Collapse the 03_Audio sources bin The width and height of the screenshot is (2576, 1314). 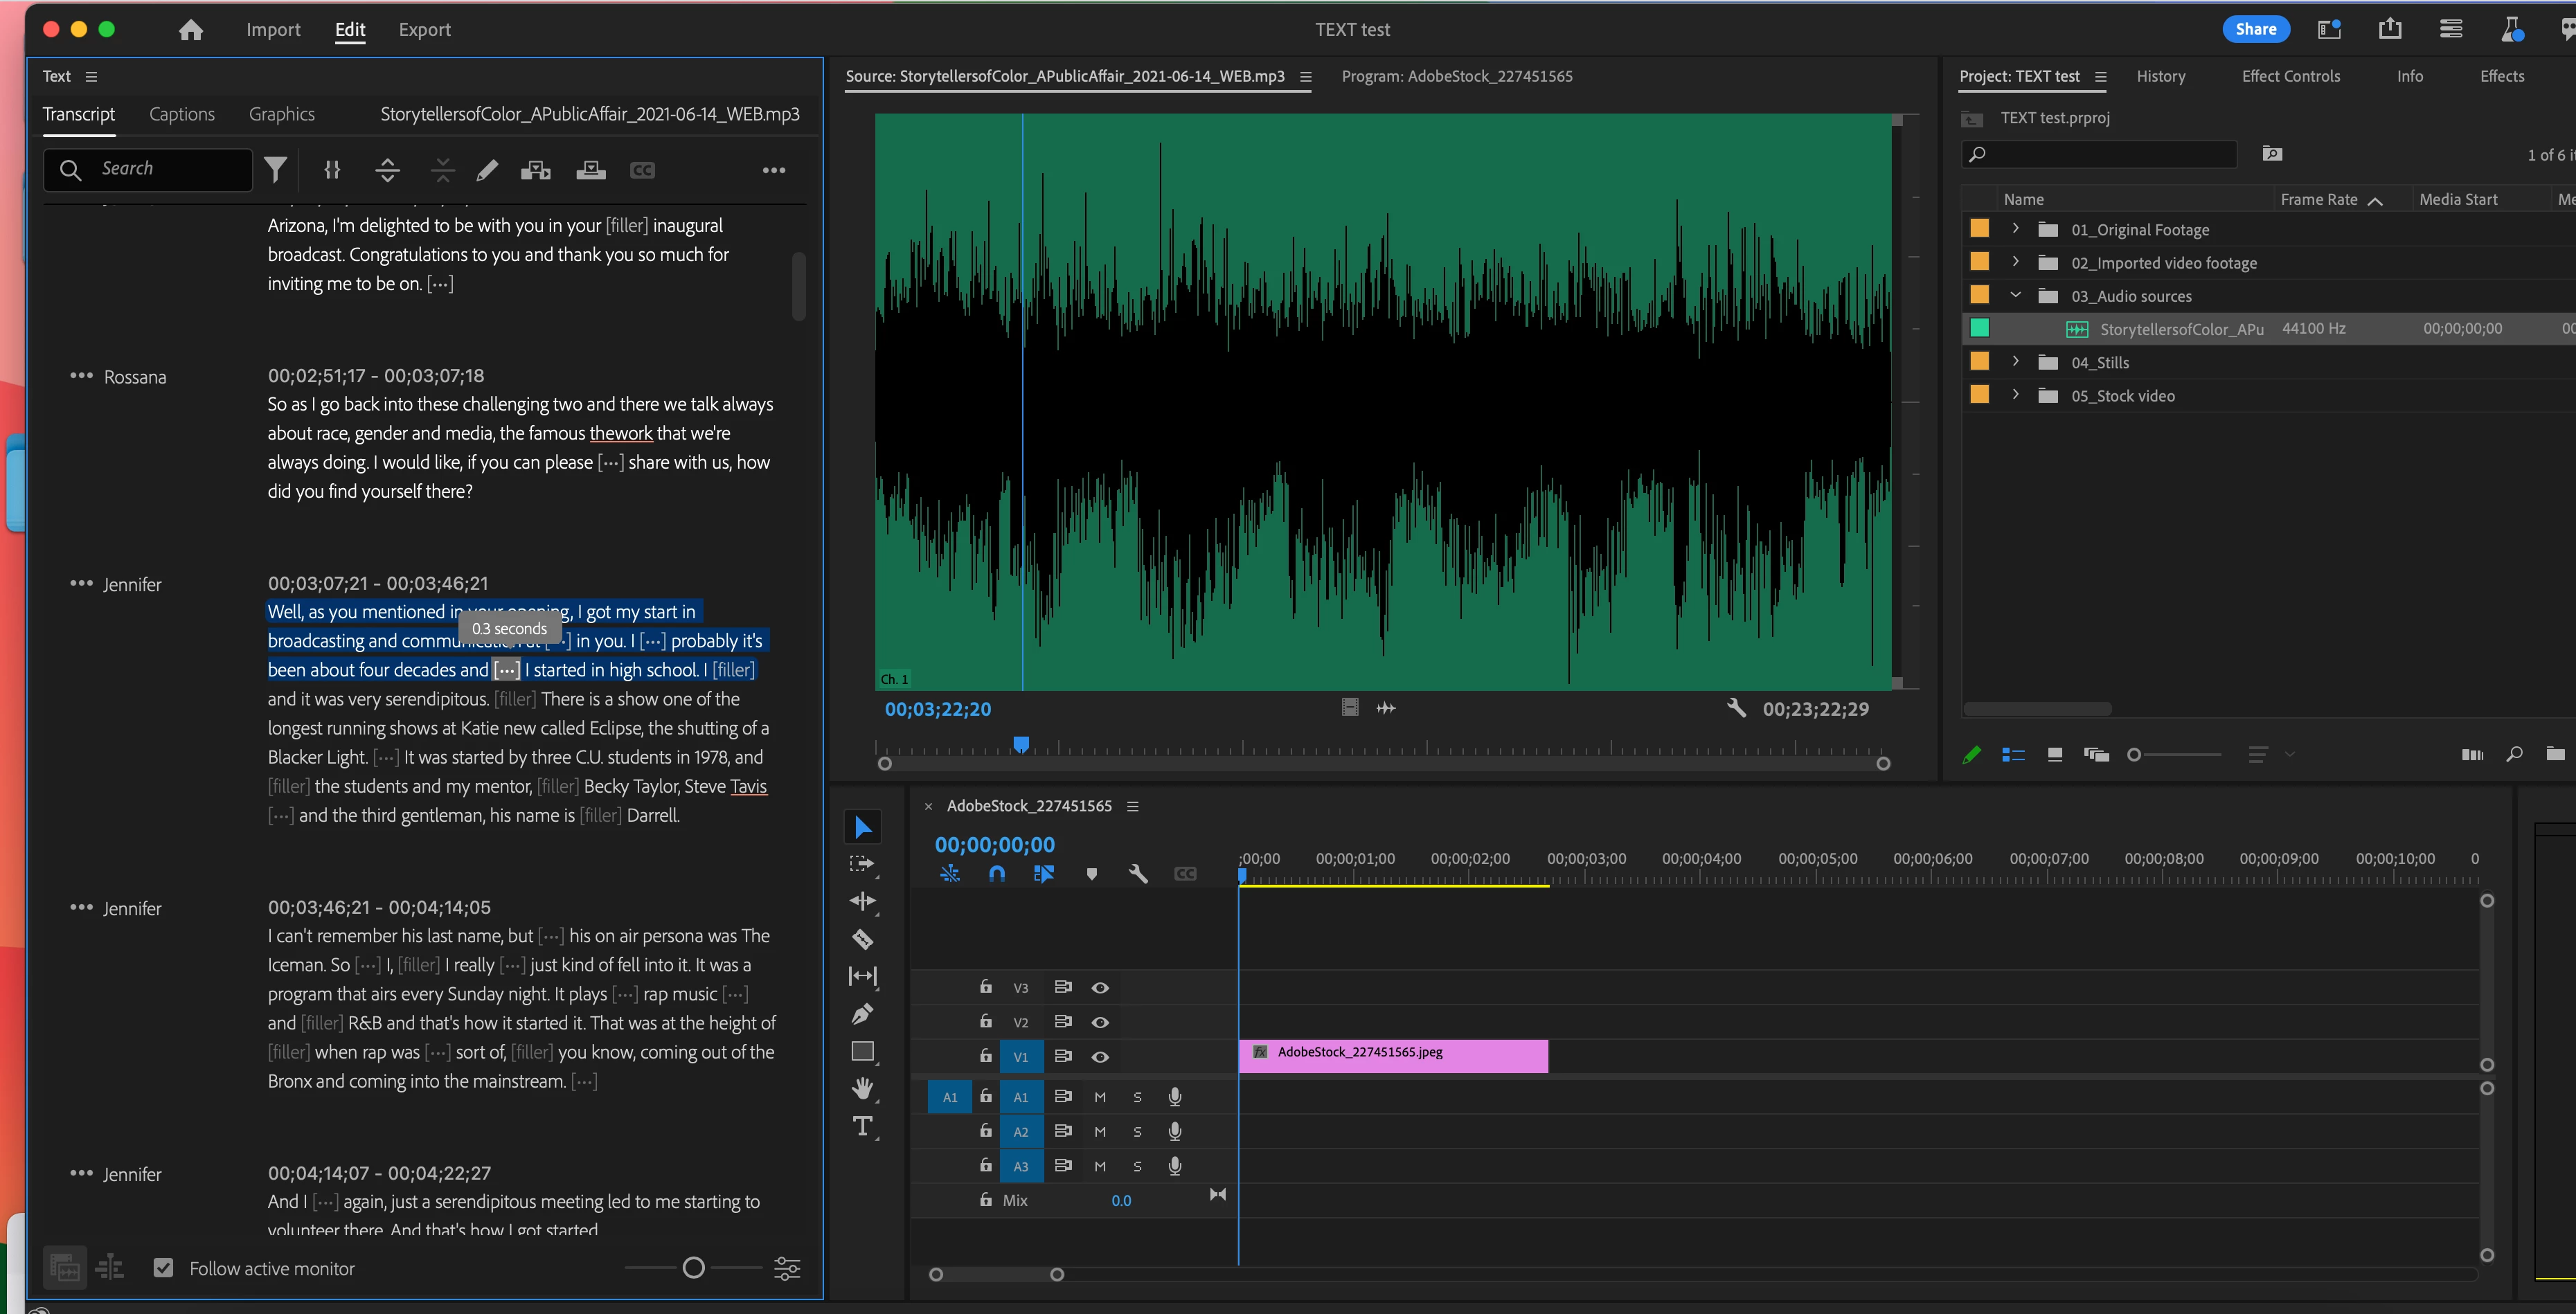pos(2016,295)
